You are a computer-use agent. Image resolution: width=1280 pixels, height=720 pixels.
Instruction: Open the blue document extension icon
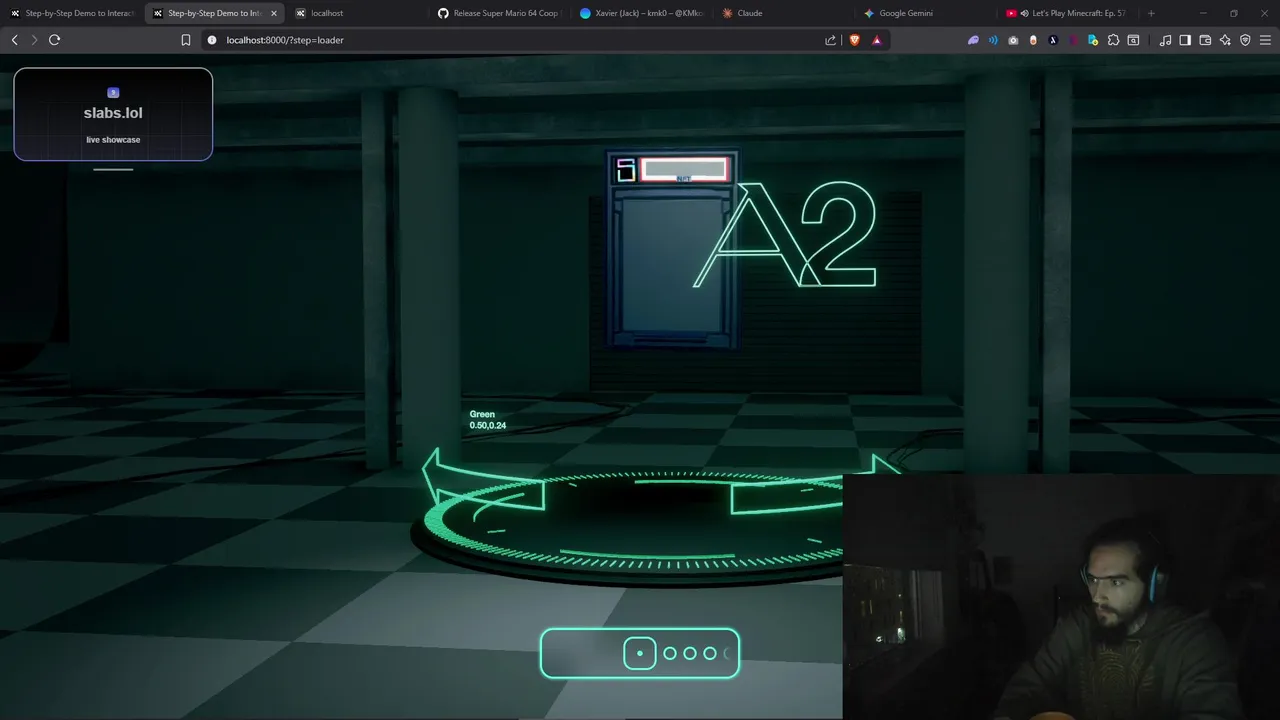point(1093,40)
